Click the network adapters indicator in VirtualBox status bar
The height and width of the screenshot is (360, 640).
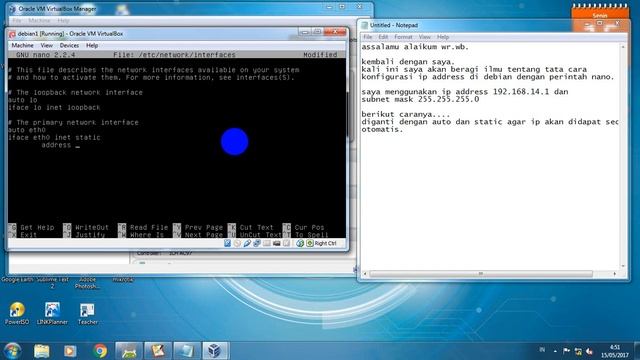click(257, 243)
